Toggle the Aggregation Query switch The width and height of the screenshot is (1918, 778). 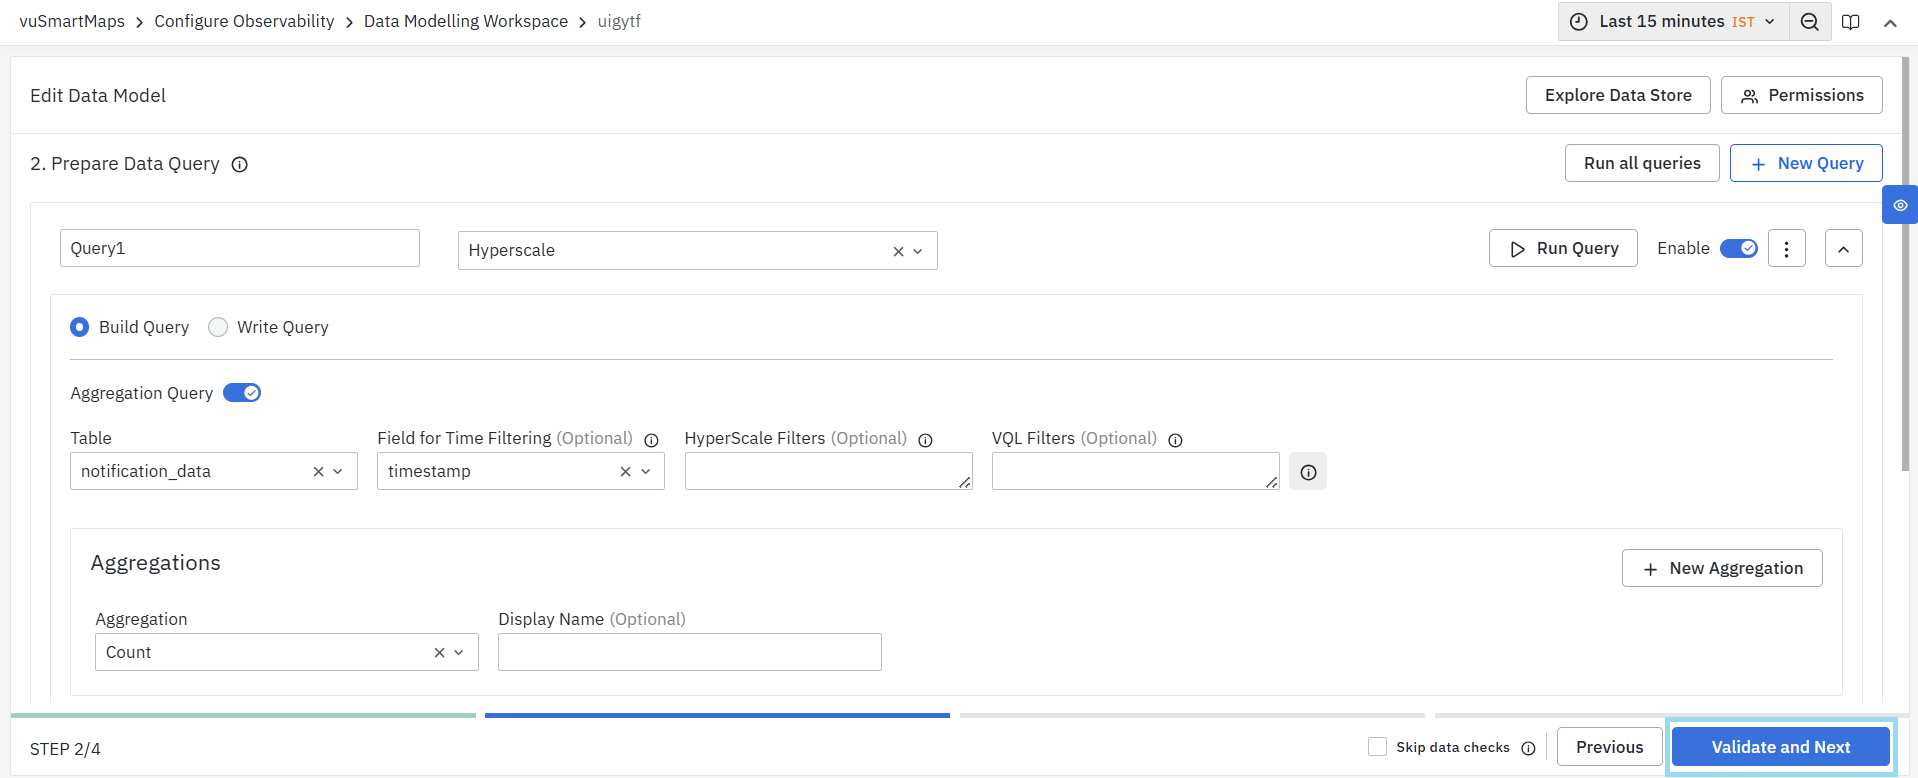tap(242, 393)
